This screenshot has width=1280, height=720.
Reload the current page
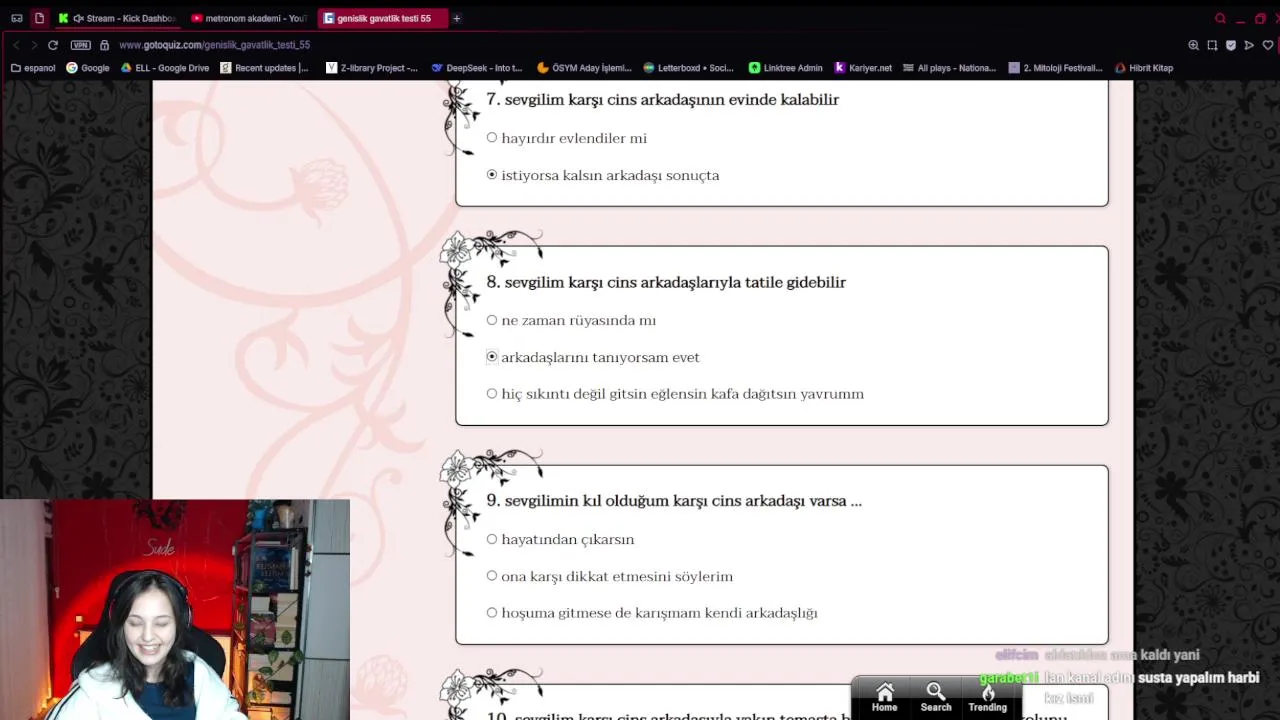[x=53, y=45]
